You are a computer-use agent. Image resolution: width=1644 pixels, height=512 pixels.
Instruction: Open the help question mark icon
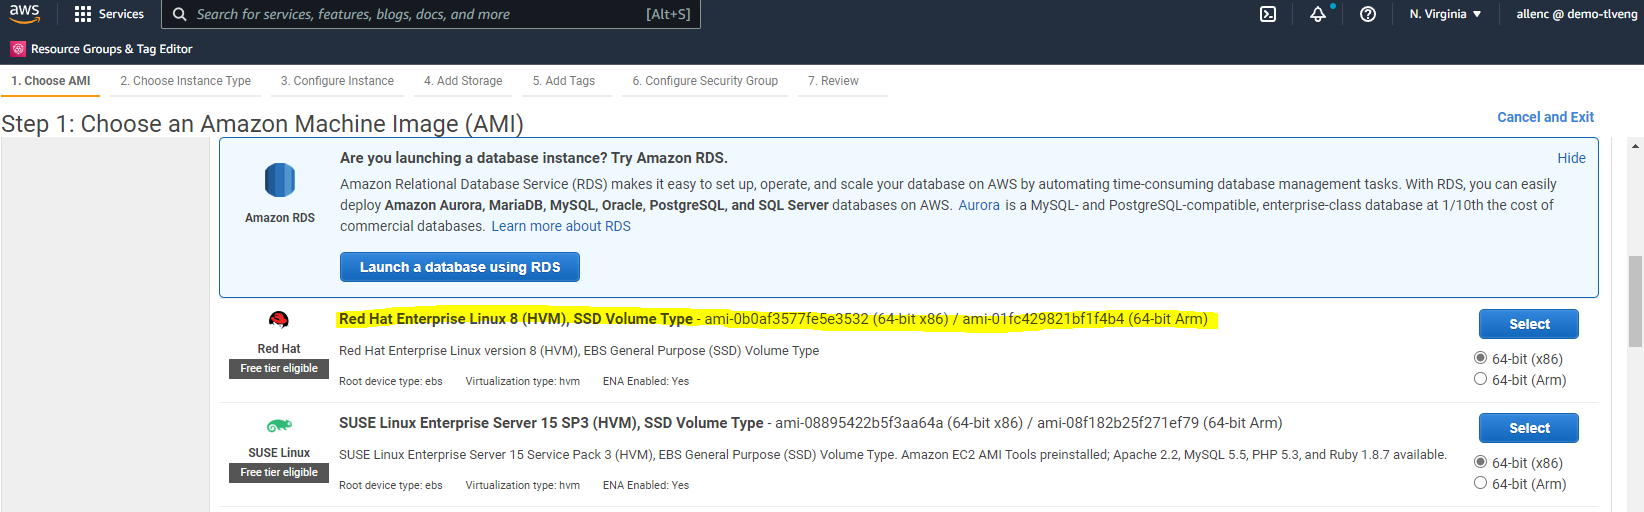tap(1368, 14)
